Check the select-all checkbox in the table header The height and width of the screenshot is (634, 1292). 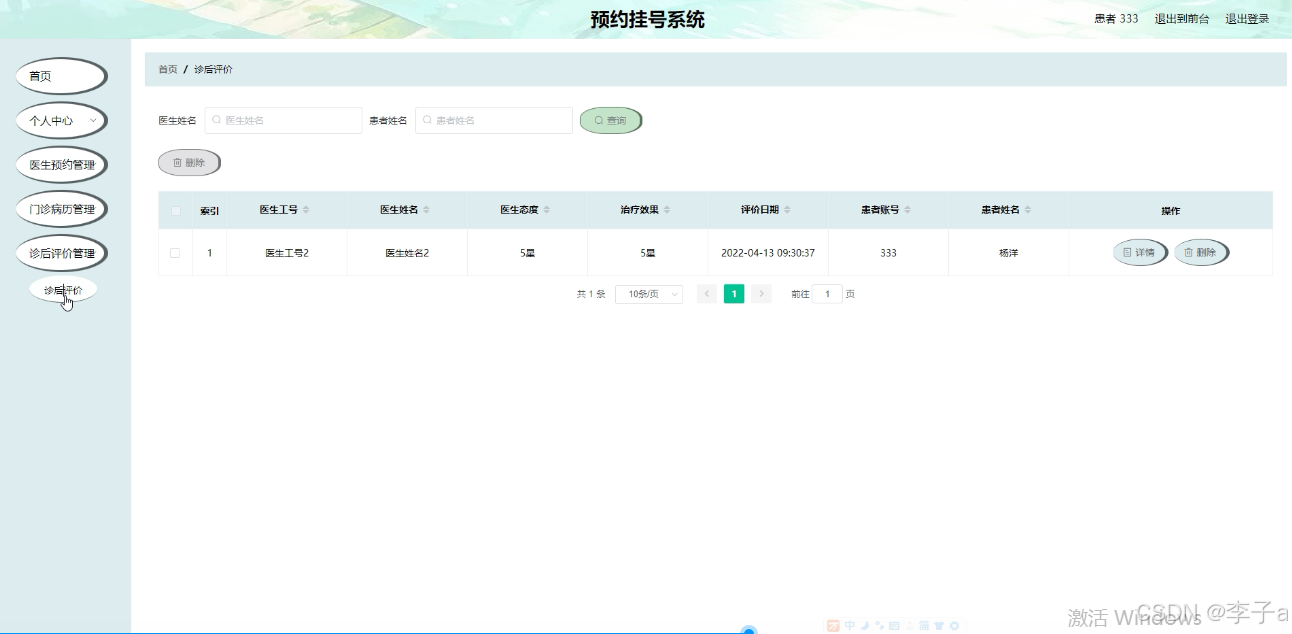175,210
